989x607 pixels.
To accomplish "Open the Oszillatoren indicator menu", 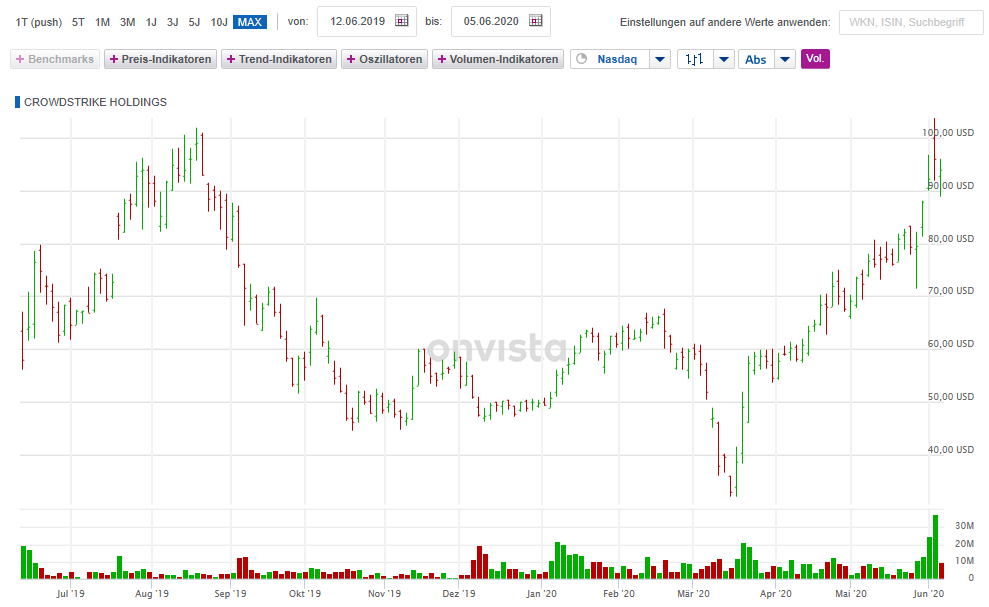I will tap(385, 59).
